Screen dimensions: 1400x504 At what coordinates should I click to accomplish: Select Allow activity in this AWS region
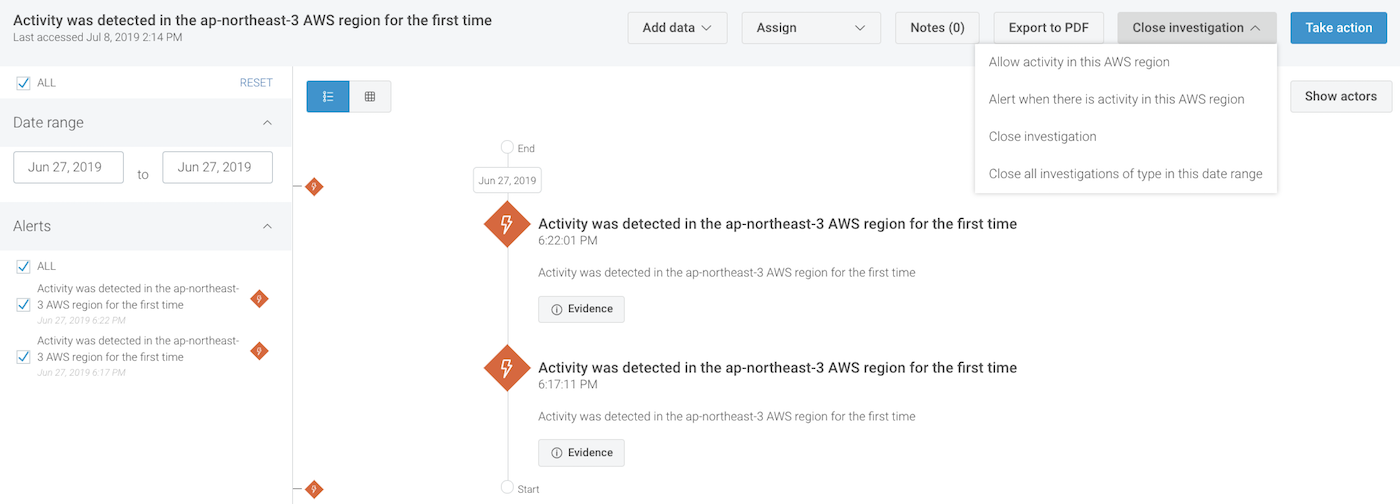point(1079,62)
